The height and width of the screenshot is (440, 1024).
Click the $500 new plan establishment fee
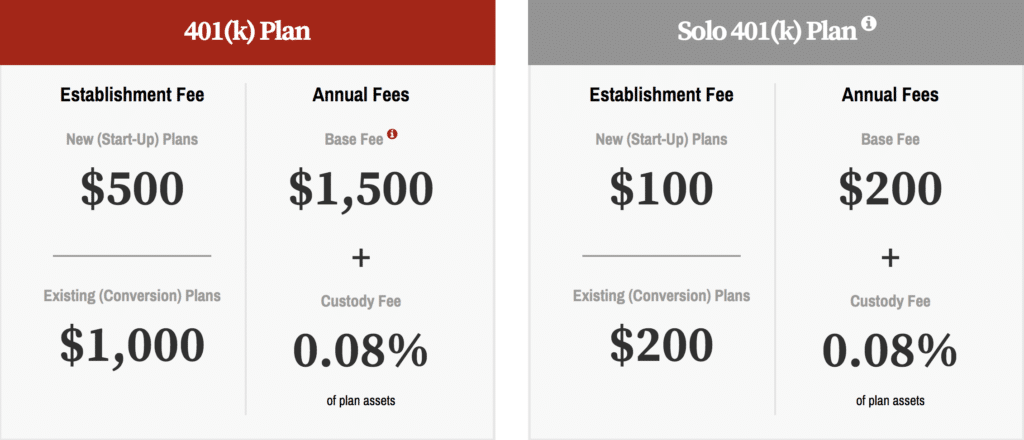click(x=133, y=189)
